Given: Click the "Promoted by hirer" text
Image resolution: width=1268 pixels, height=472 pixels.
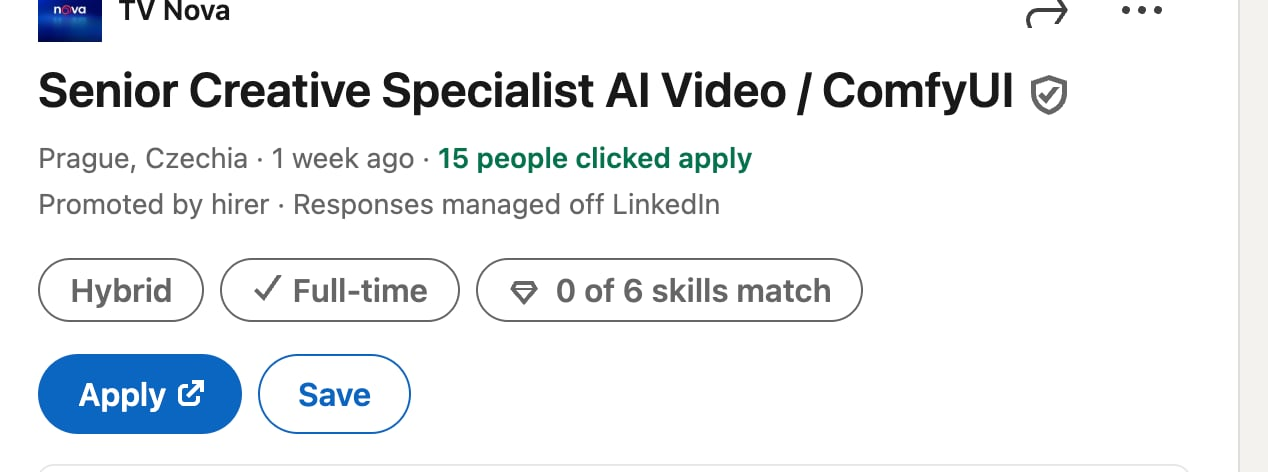Looking at the screenshot, I should pos(153,205).
